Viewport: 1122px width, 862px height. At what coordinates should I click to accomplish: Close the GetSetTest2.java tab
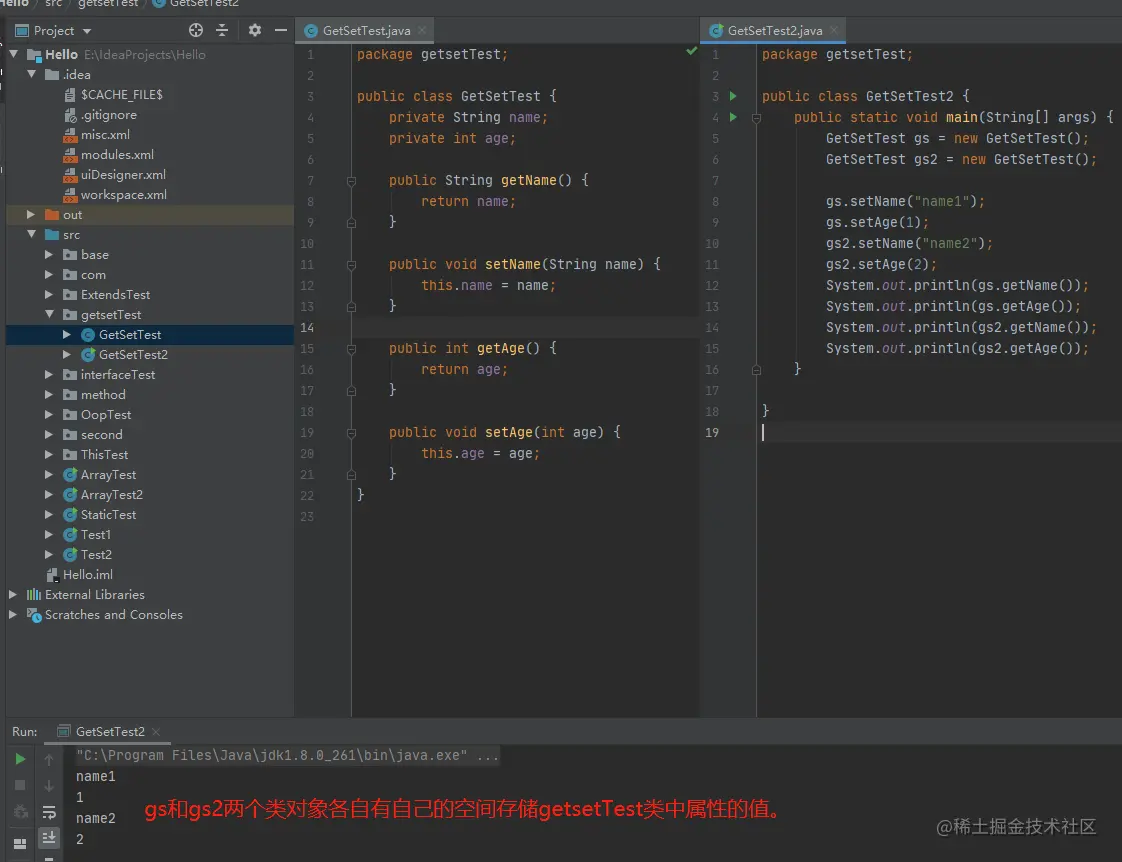[x=834, y=31]
